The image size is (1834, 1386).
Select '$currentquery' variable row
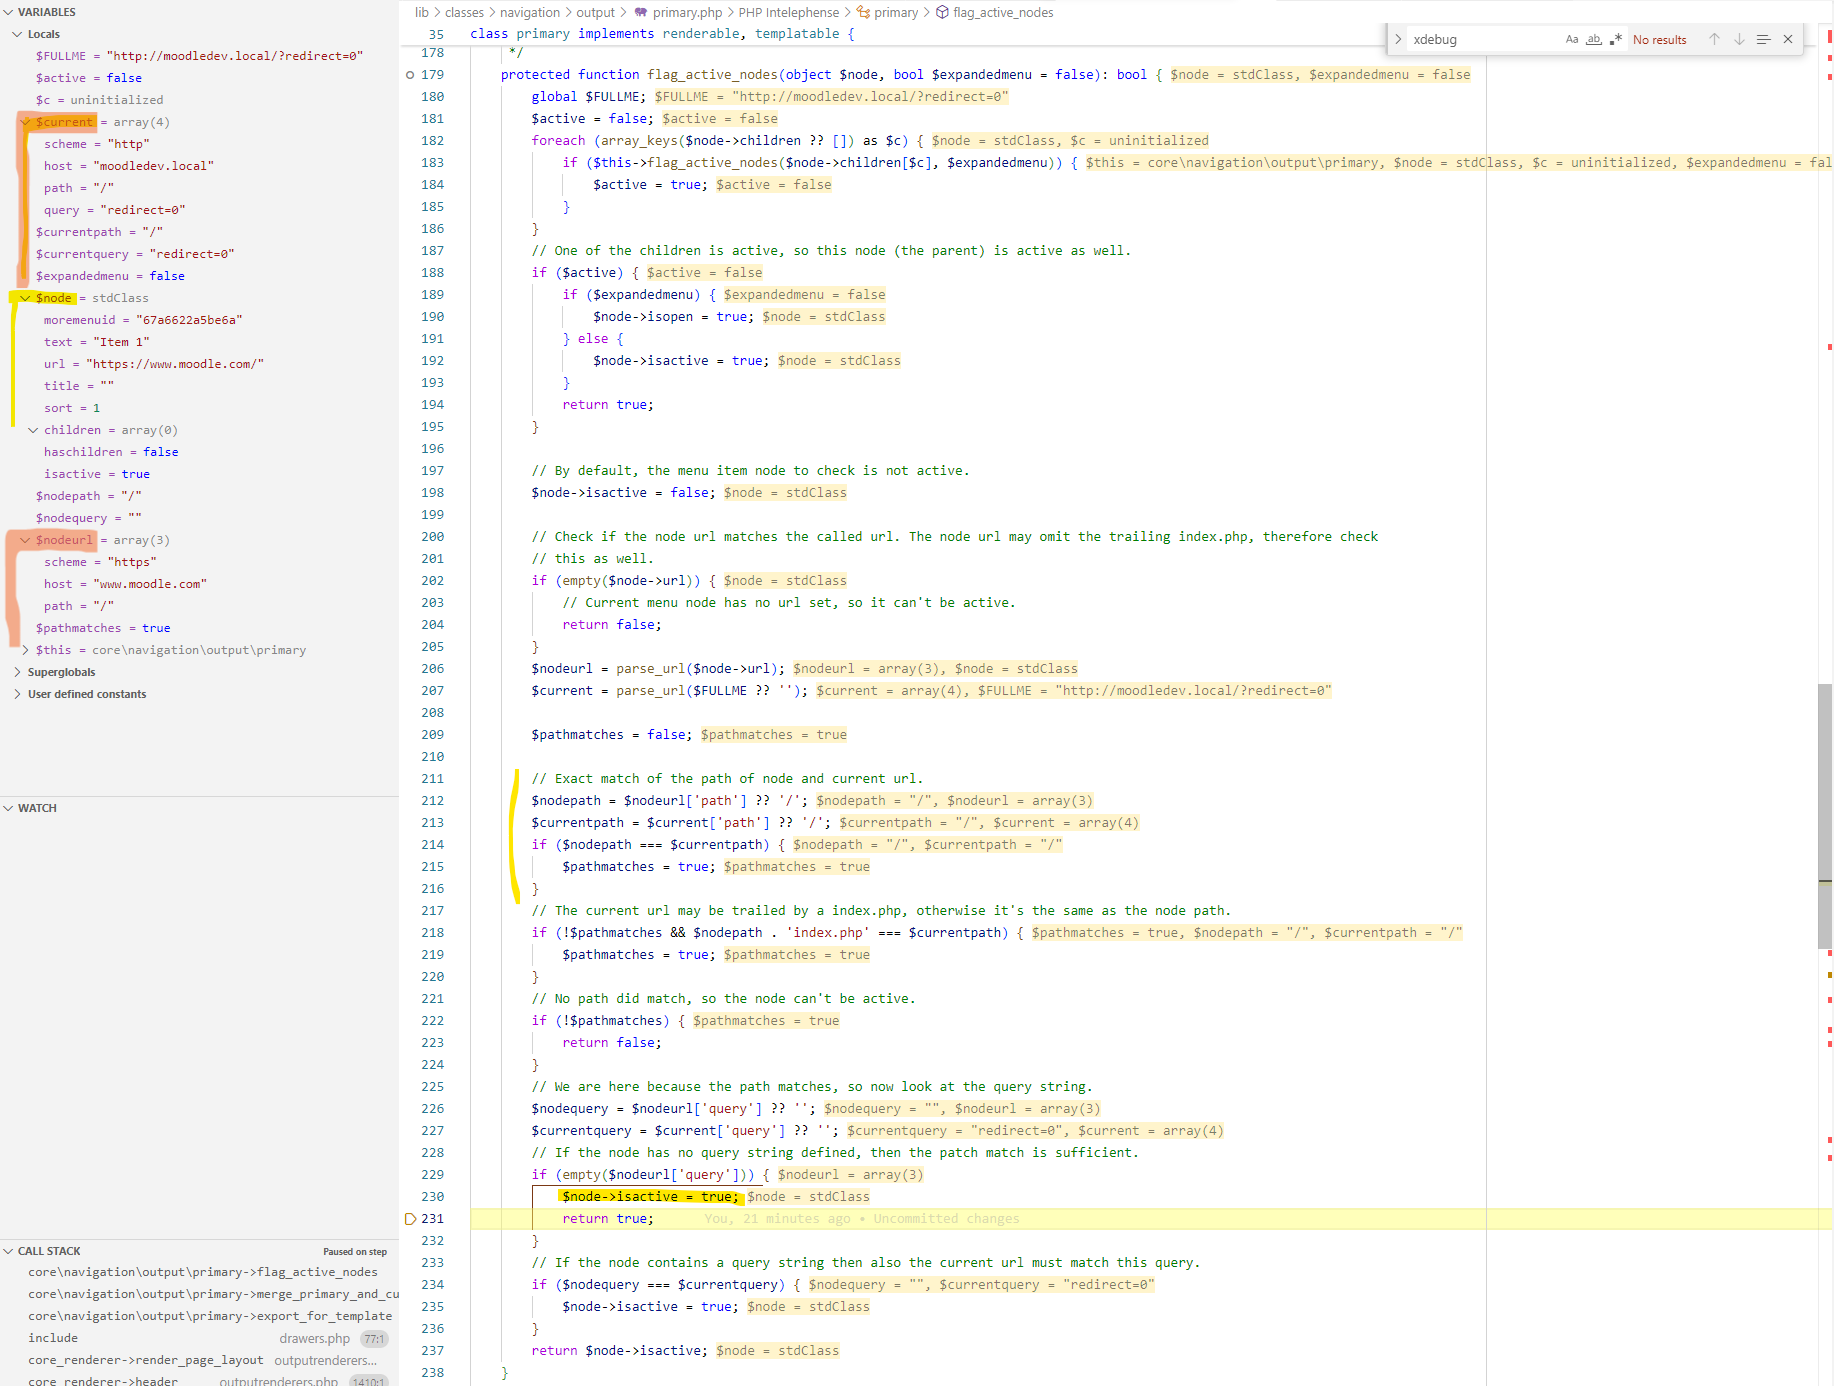pyautogui.click(x=200, y=254)
